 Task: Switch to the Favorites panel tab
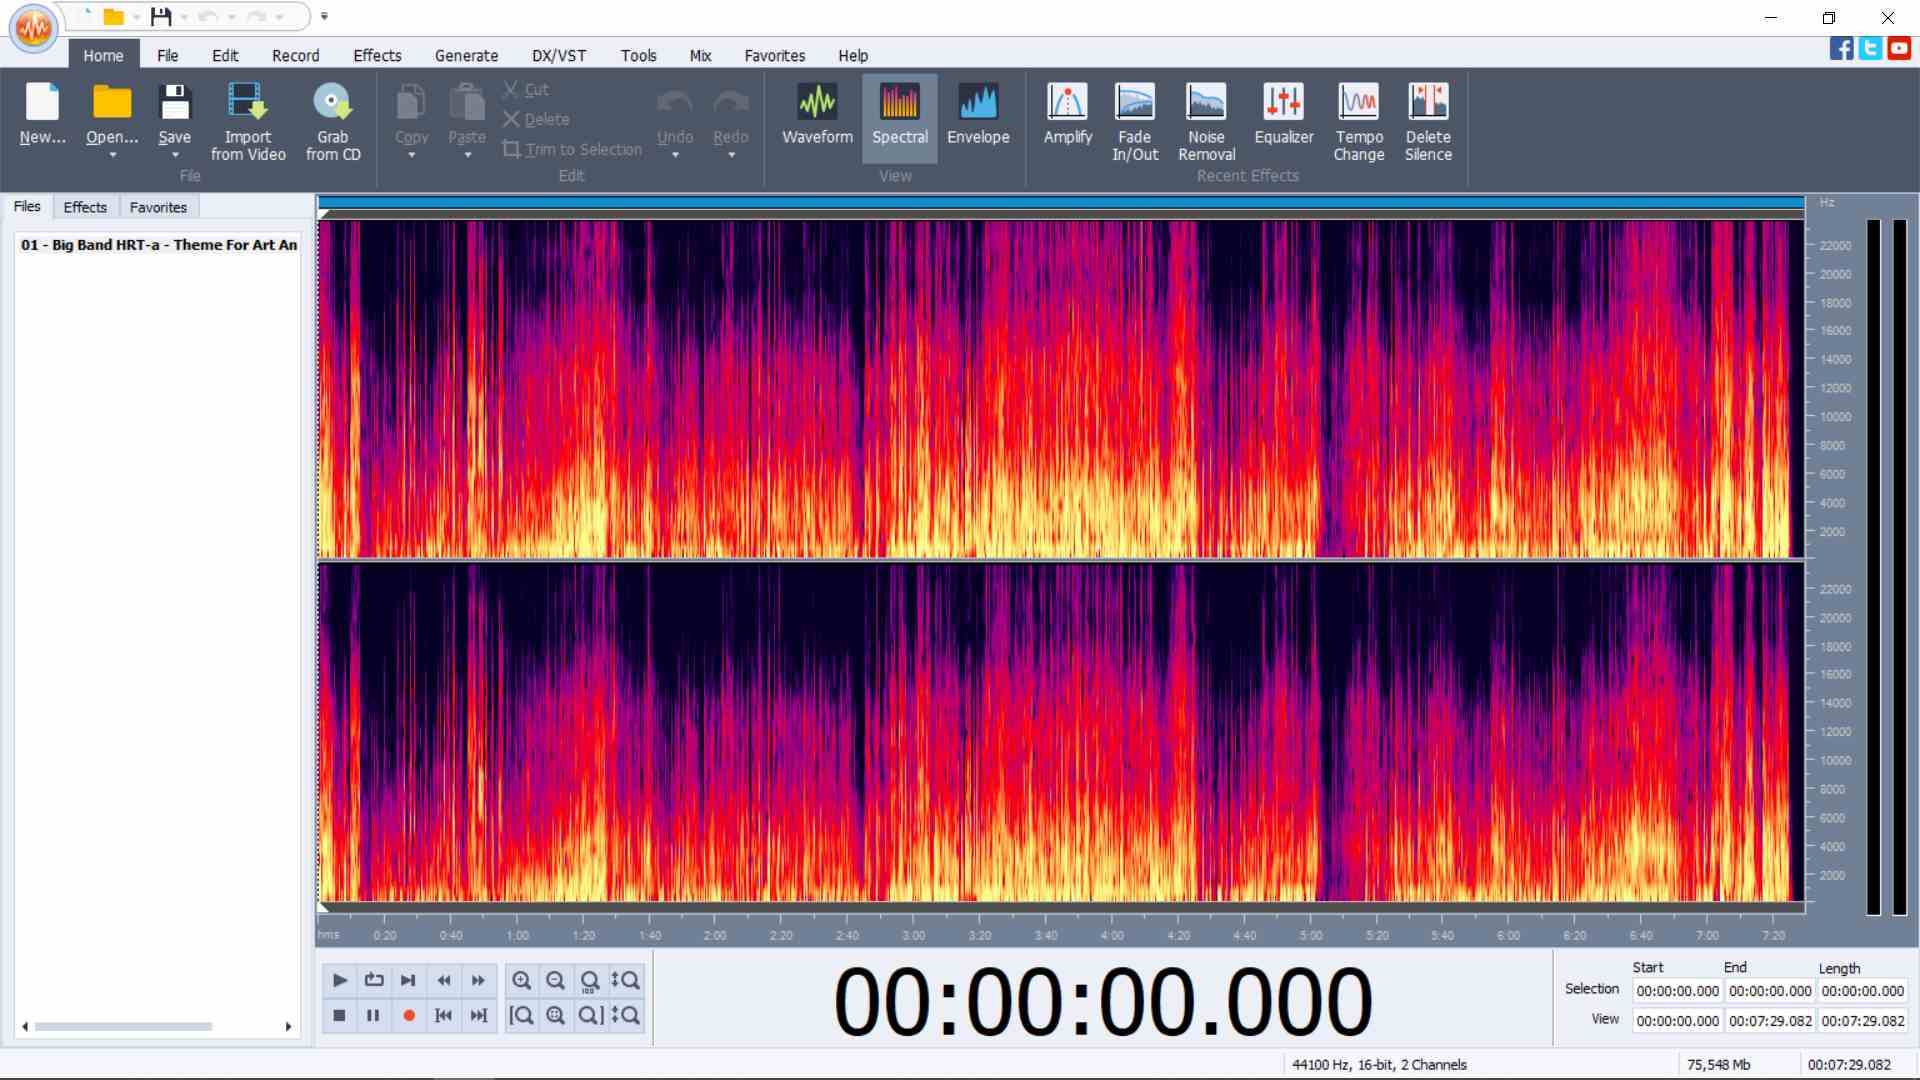click(x=158, y=207)
